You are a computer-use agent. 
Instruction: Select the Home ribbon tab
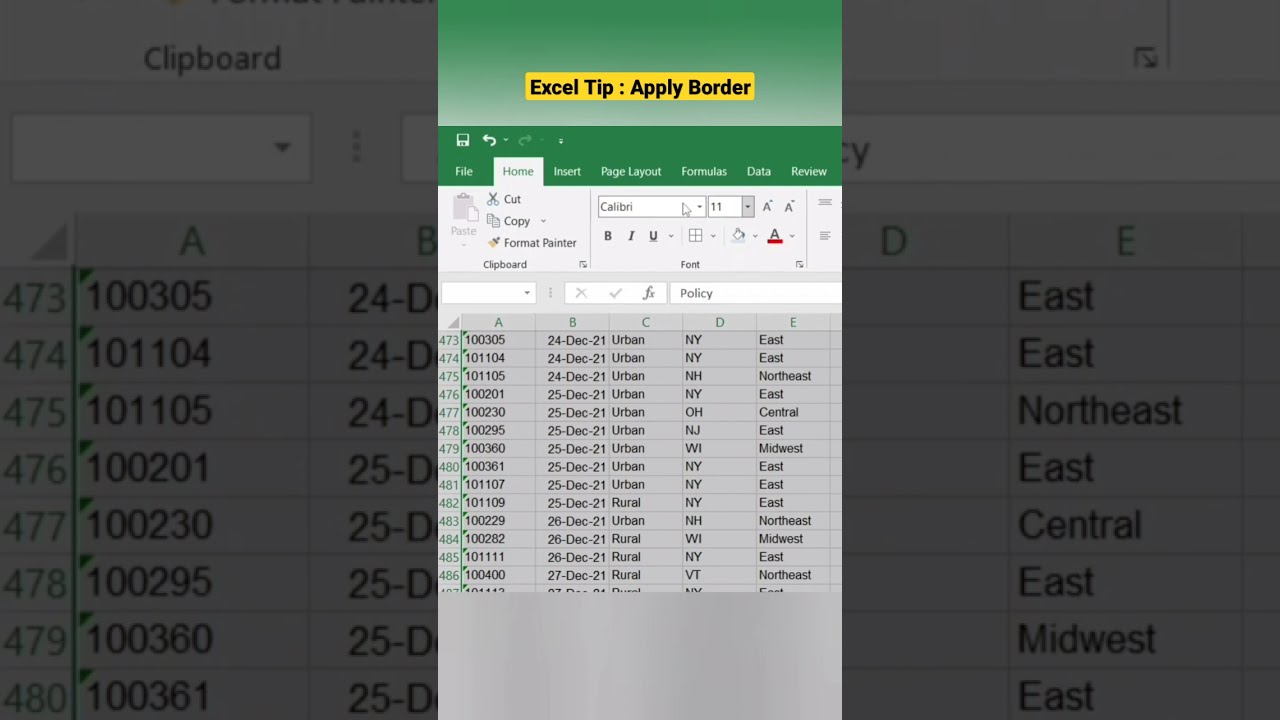tap(518, 171)
